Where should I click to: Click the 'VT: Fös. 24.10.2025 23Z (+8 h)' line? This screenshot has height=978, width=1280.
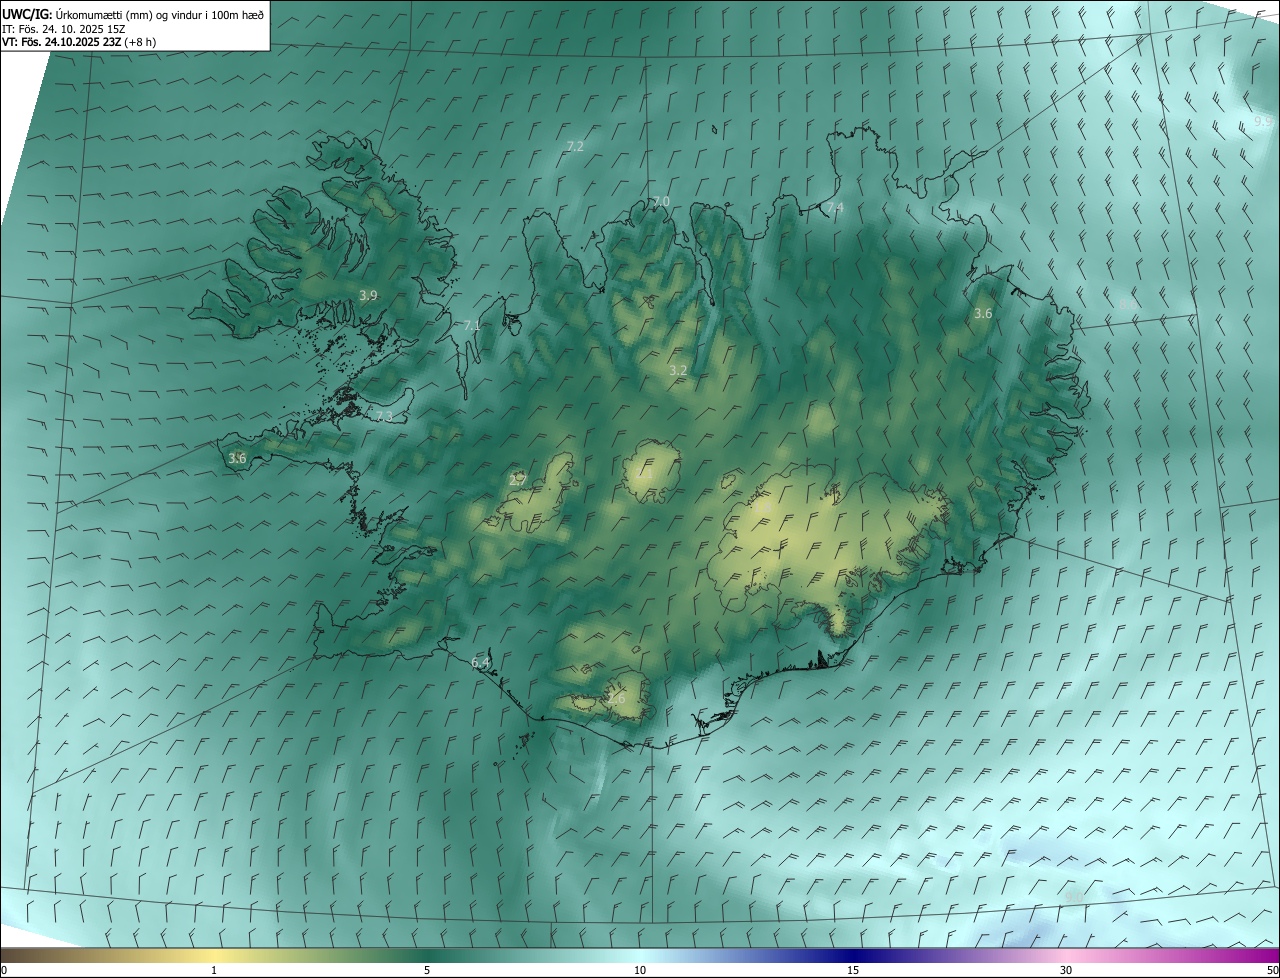(x=79, y=42)
